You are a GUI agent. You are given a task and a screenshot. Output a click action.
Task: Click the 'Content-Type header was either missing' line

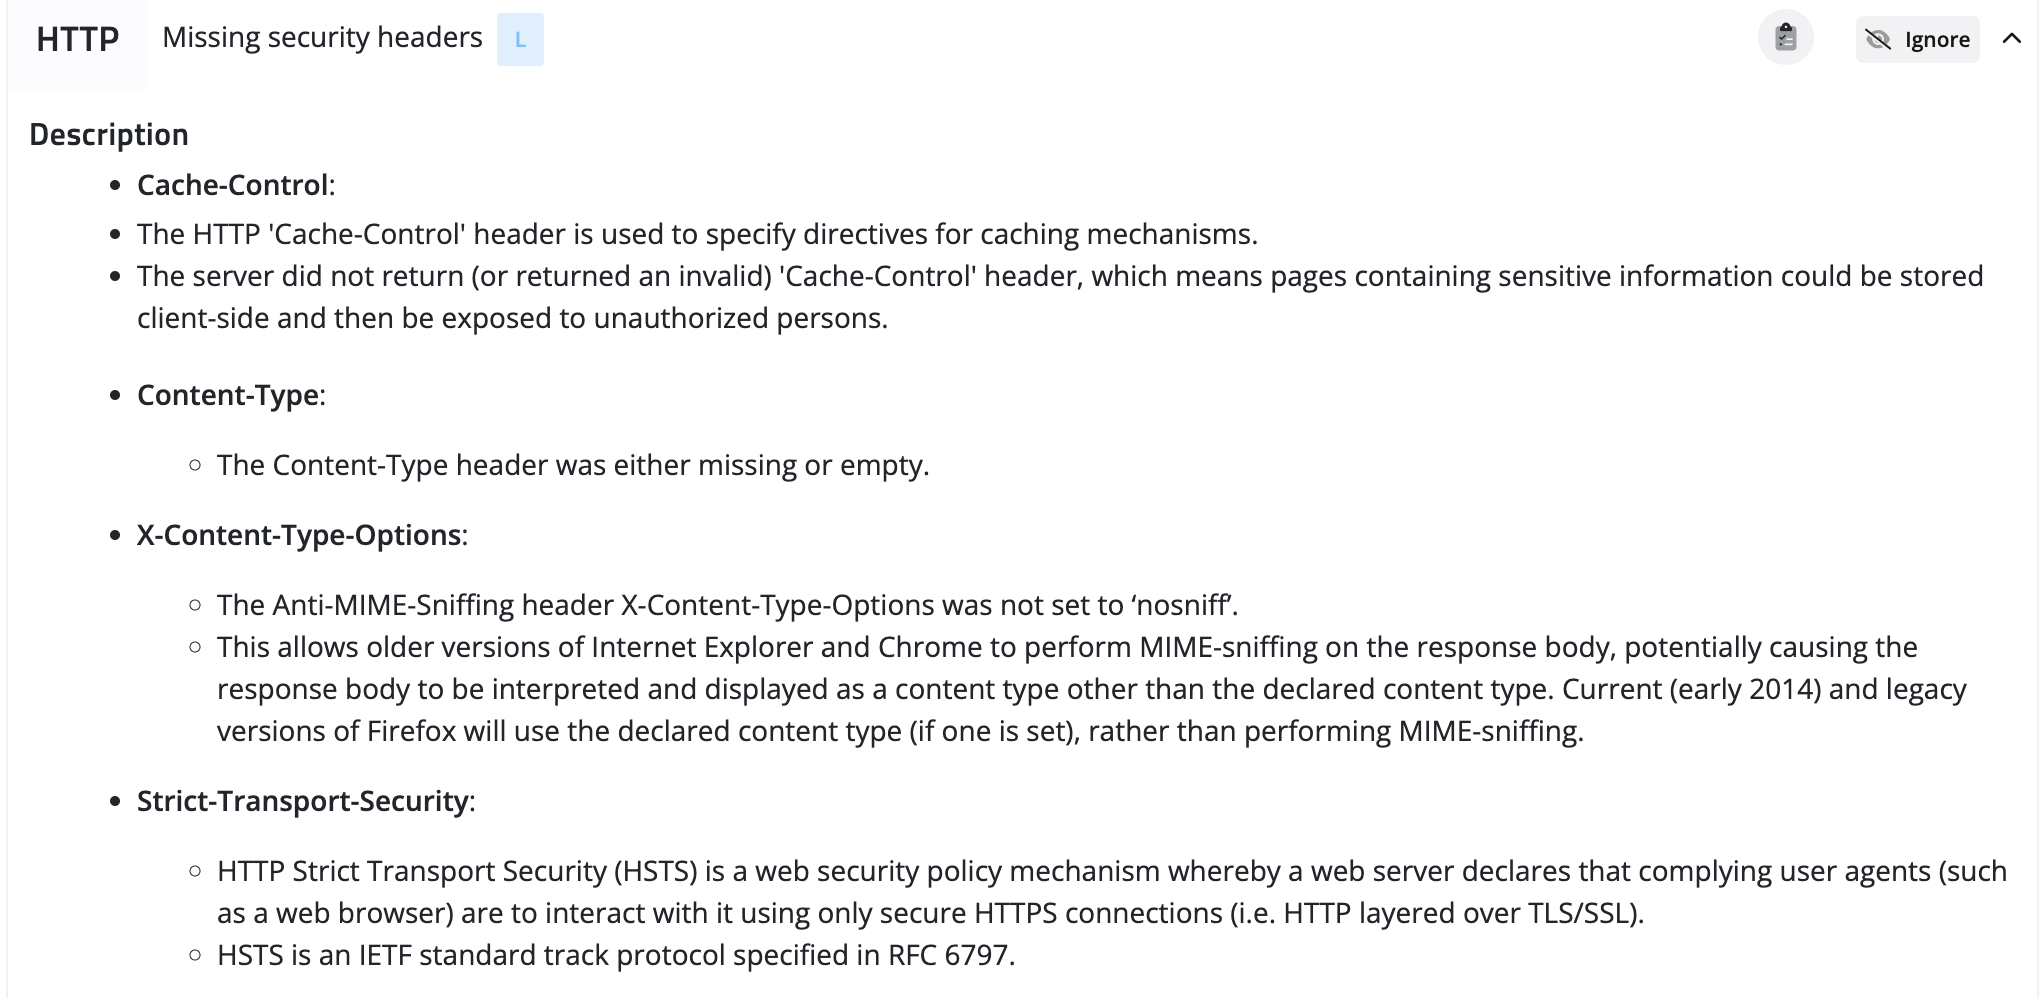click(573, 465)
